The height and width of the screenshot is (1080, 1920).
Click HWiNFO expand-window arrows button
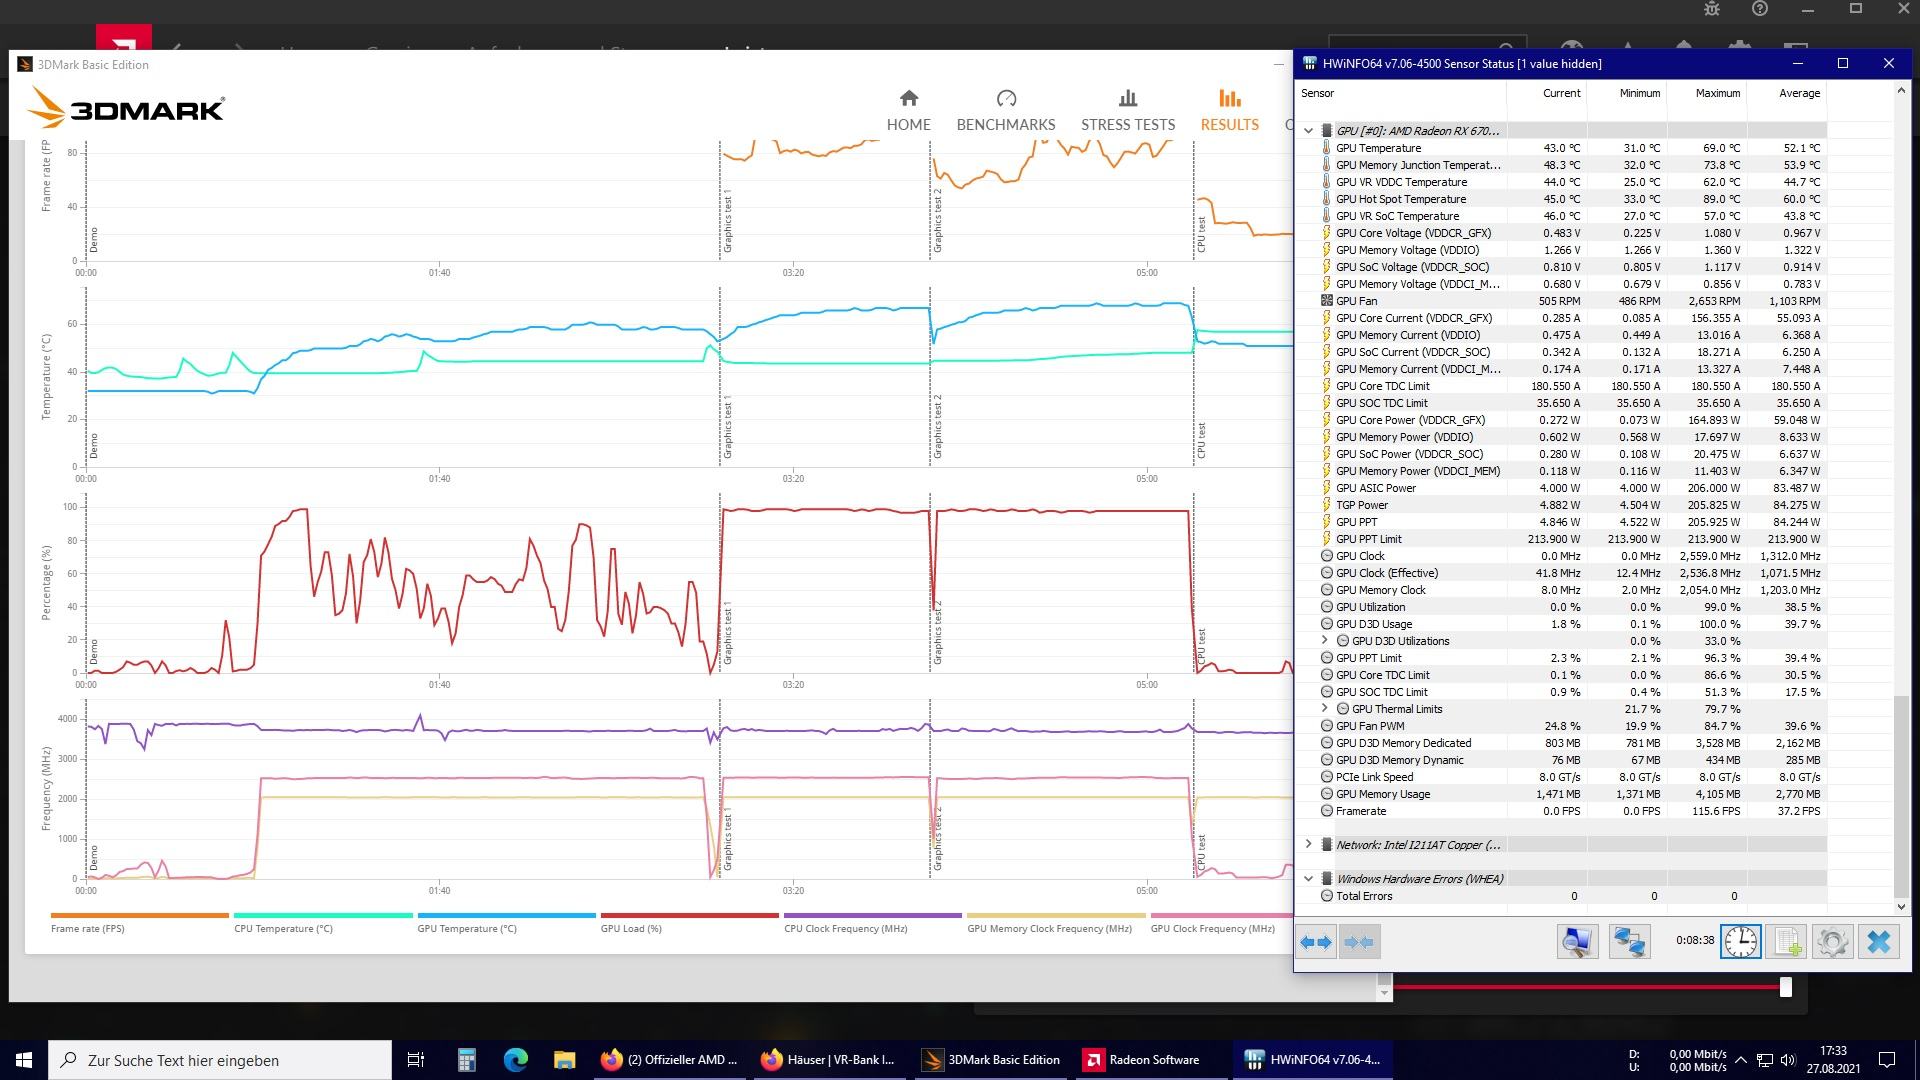click(1316, 942)
